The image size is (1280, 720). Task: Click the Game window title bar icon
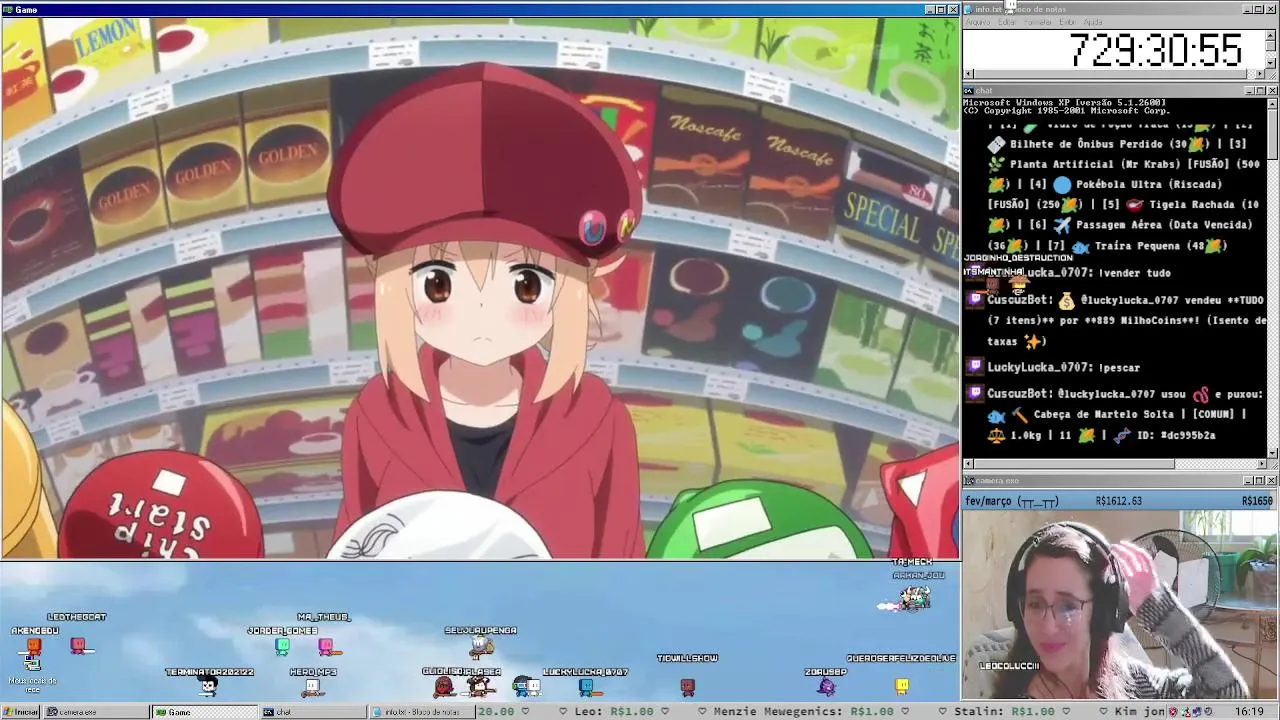[x=8, y=10]
